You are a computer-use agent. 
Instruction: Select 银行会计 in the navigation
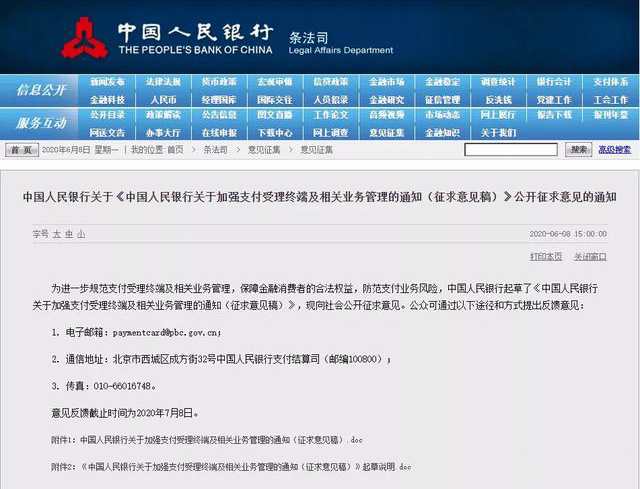tap(554, 82)
